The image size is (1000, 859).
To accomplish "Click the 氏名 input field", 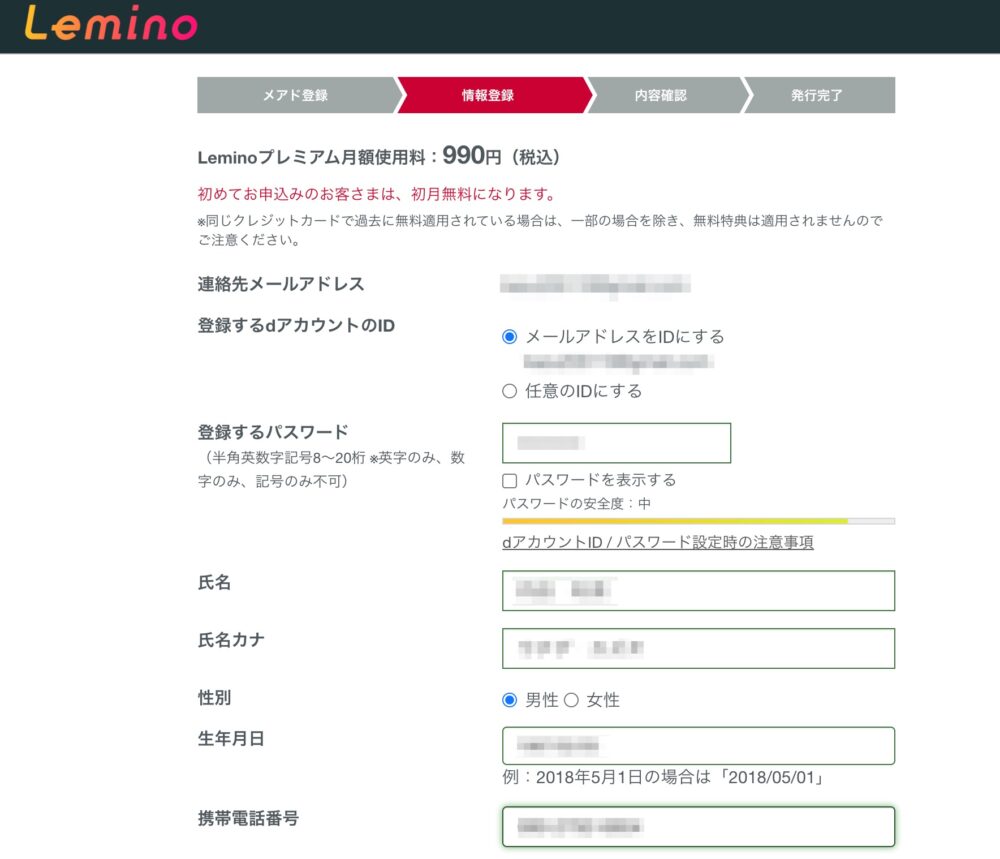I will pyautogui.click(x=698, y=591).
